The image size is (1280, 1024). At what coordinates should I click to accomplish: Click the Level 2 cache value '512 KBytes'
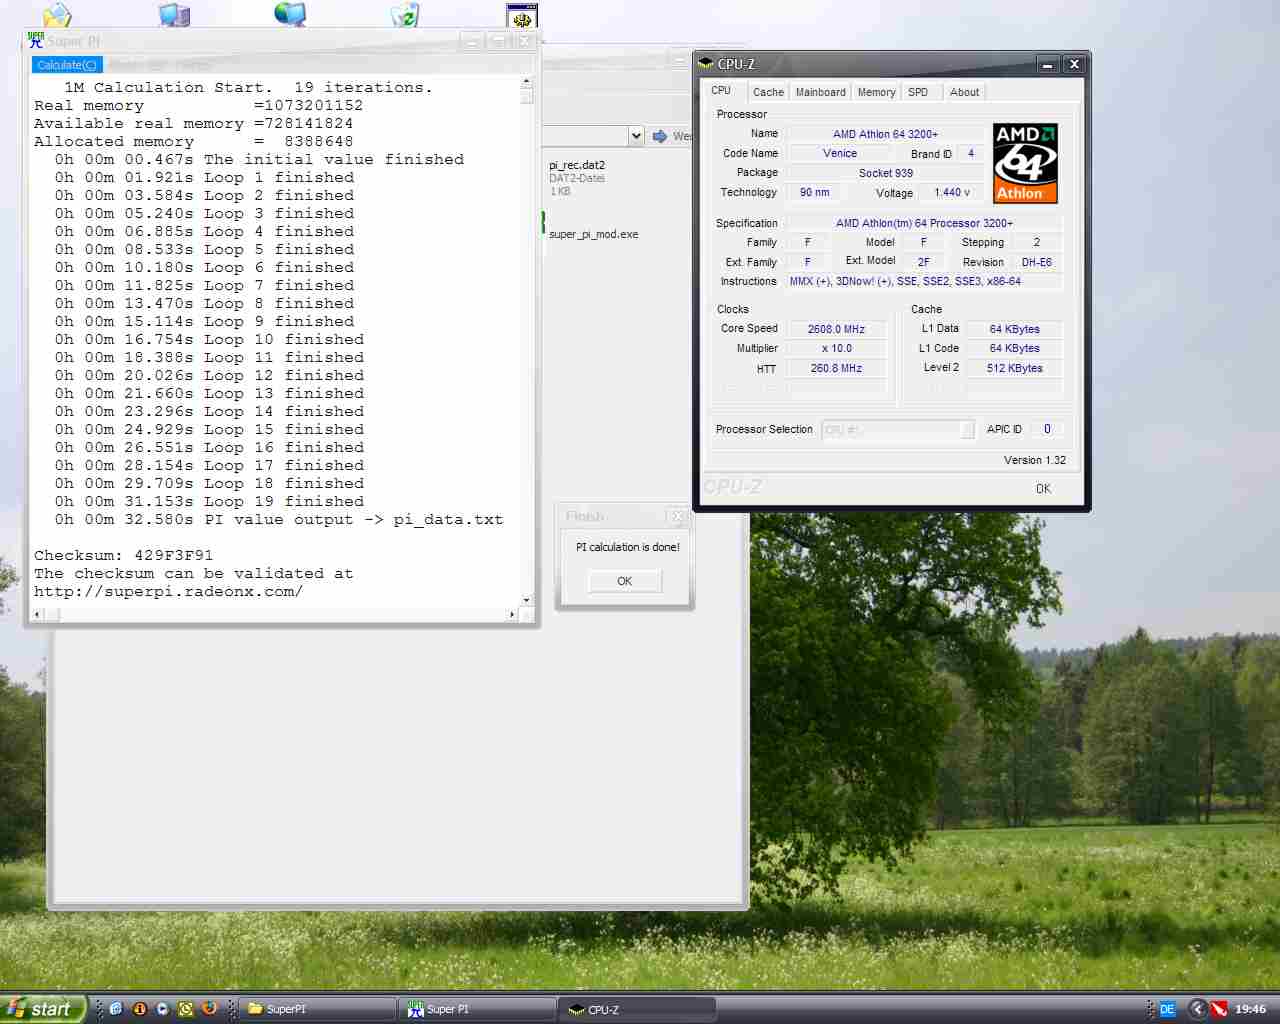1014,369
